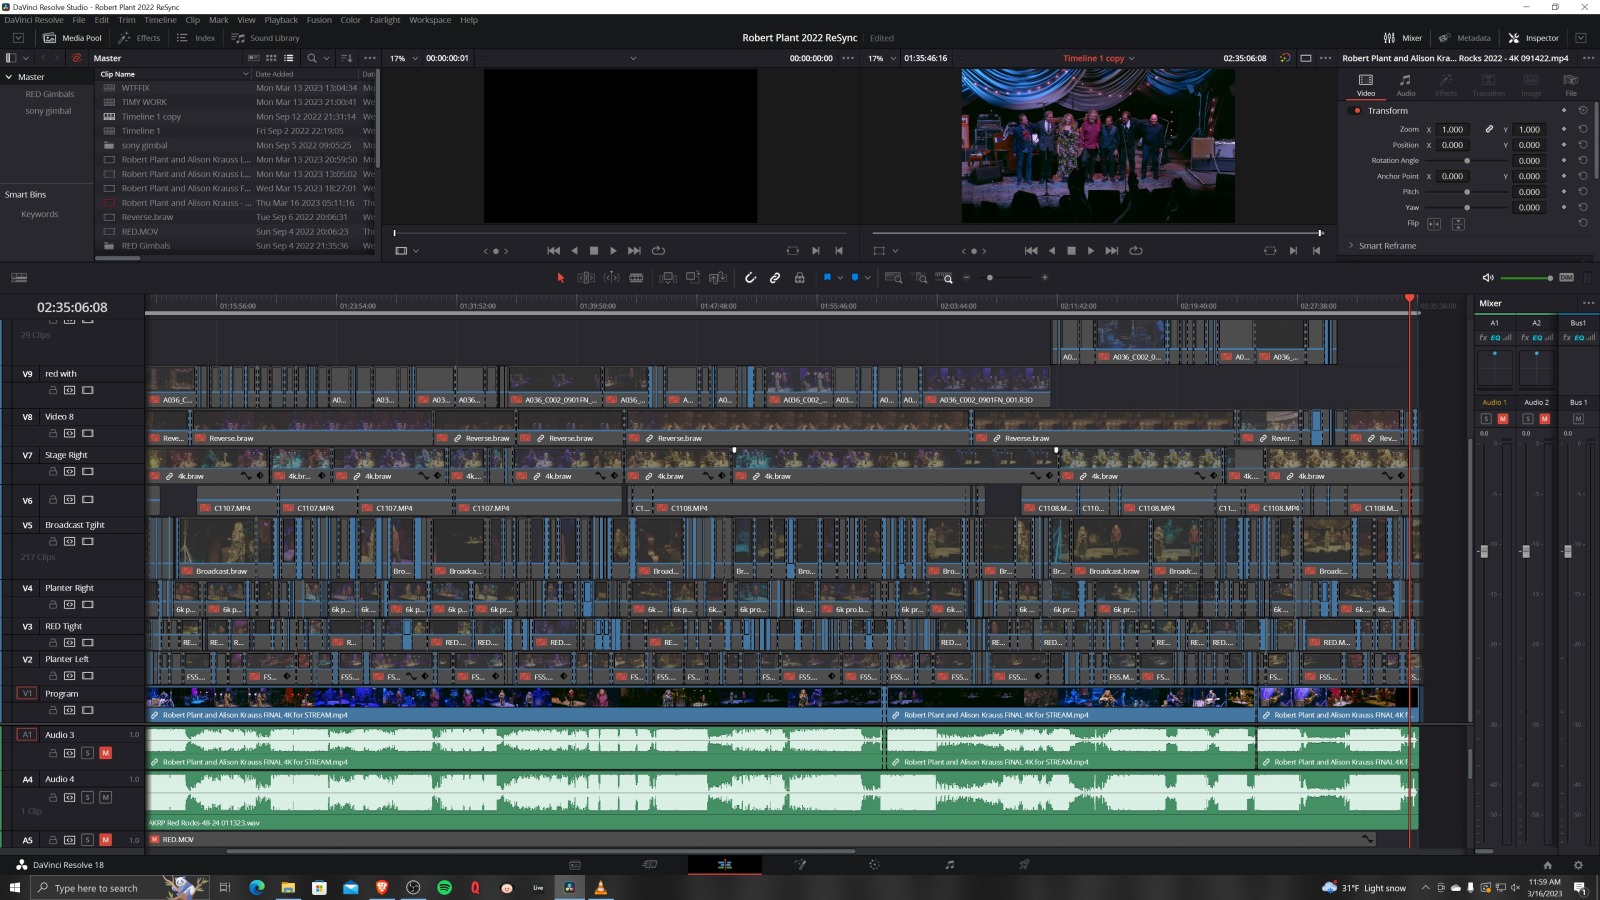Toggle the Sound Library panel

tap(265, 38)
